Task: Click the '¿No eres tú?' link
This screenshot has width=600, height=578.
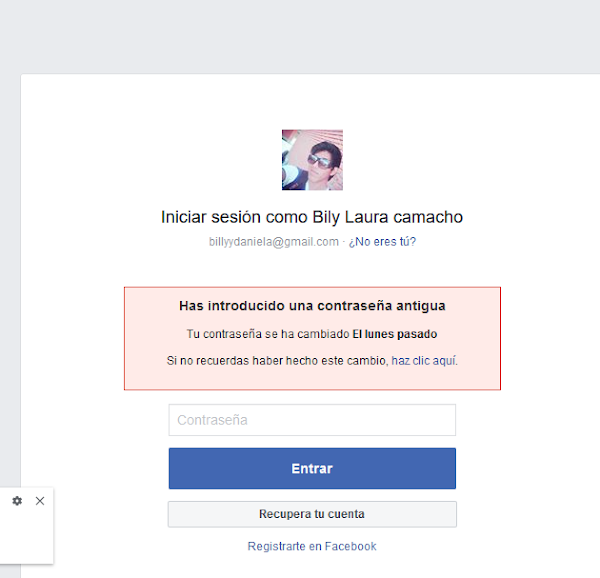Action: point(382,242)
